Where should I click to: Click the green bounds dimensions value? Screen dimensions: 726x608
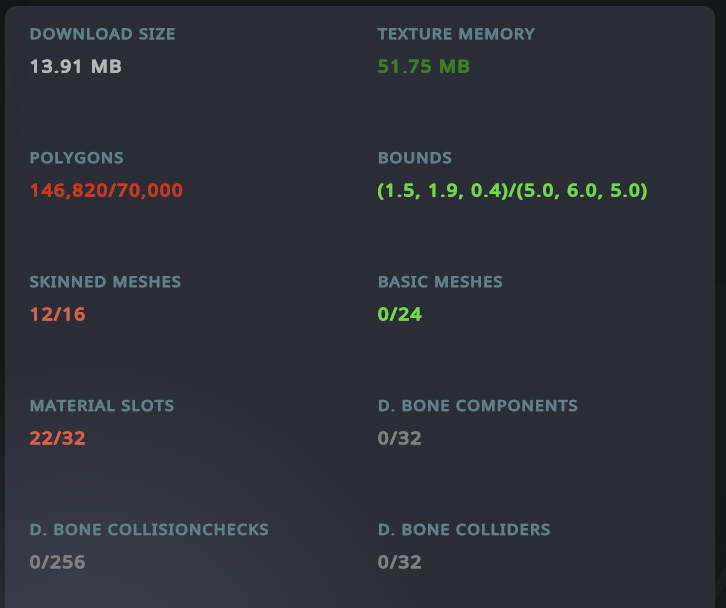point(512,191)
